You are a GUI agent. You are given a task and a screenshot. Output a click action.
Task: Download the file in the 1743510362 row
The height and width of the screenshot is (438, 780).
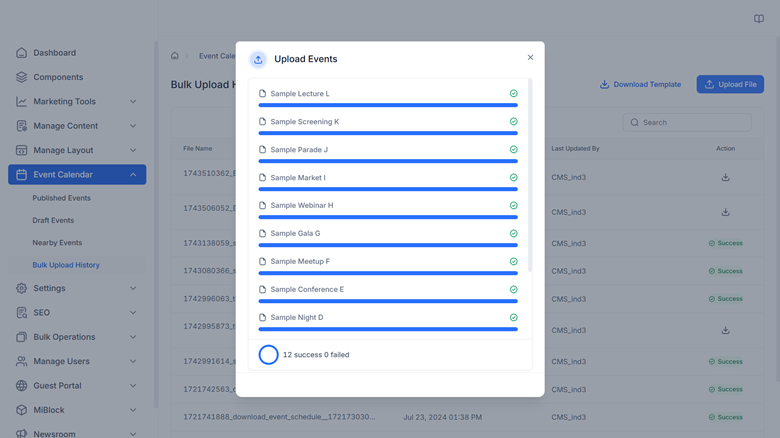[725, 177]
